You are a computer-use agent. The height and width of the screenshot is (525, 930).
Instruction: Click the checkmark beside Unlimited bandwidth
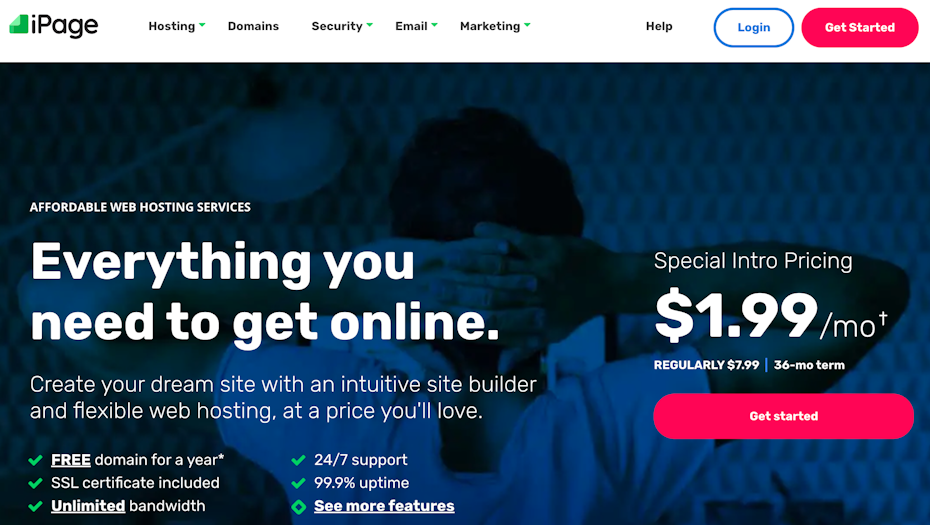36,507
